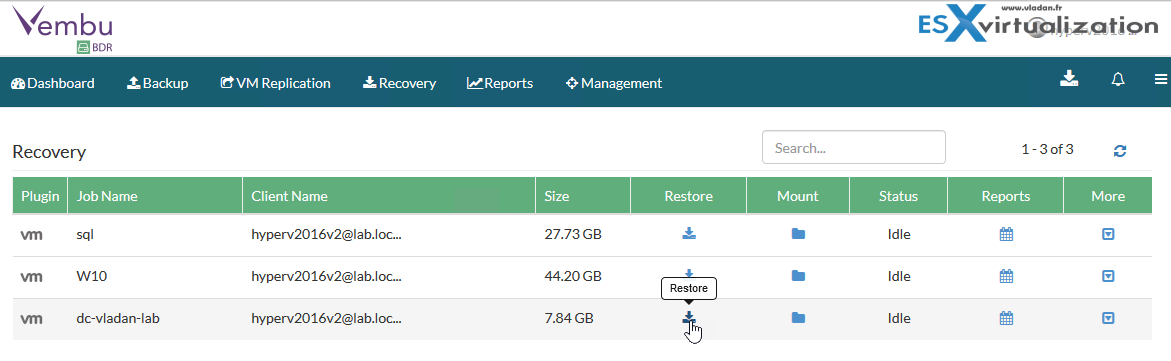Click Idle status in W10 row

[898, 276]
